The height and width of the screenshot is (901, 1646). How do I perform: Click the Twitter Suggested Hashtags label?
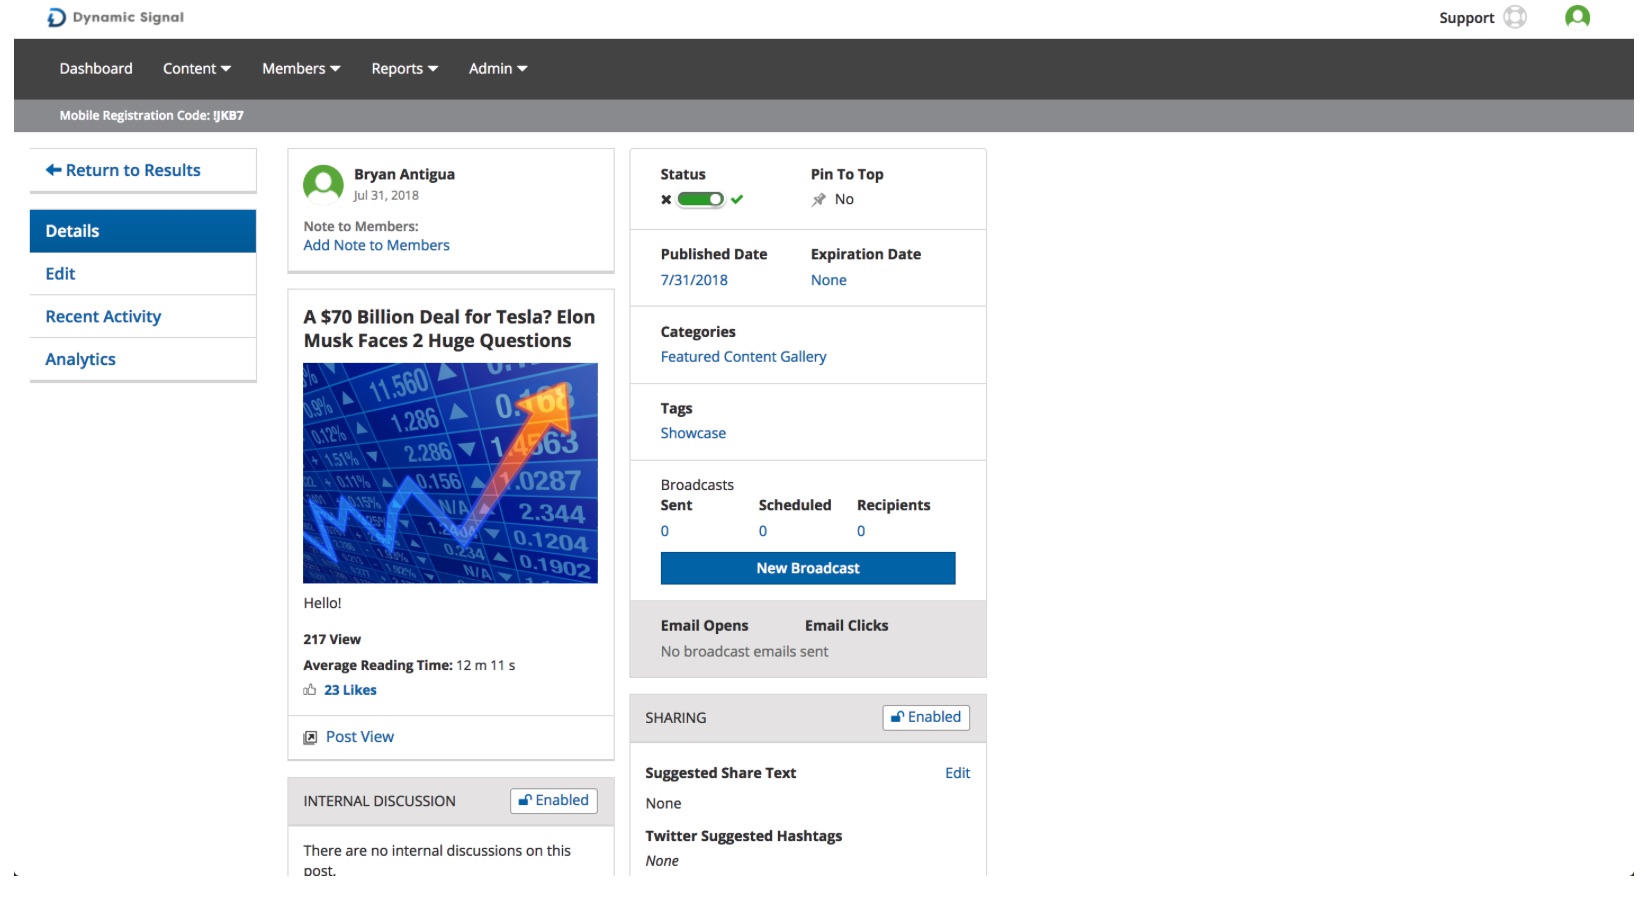(743, 836)
